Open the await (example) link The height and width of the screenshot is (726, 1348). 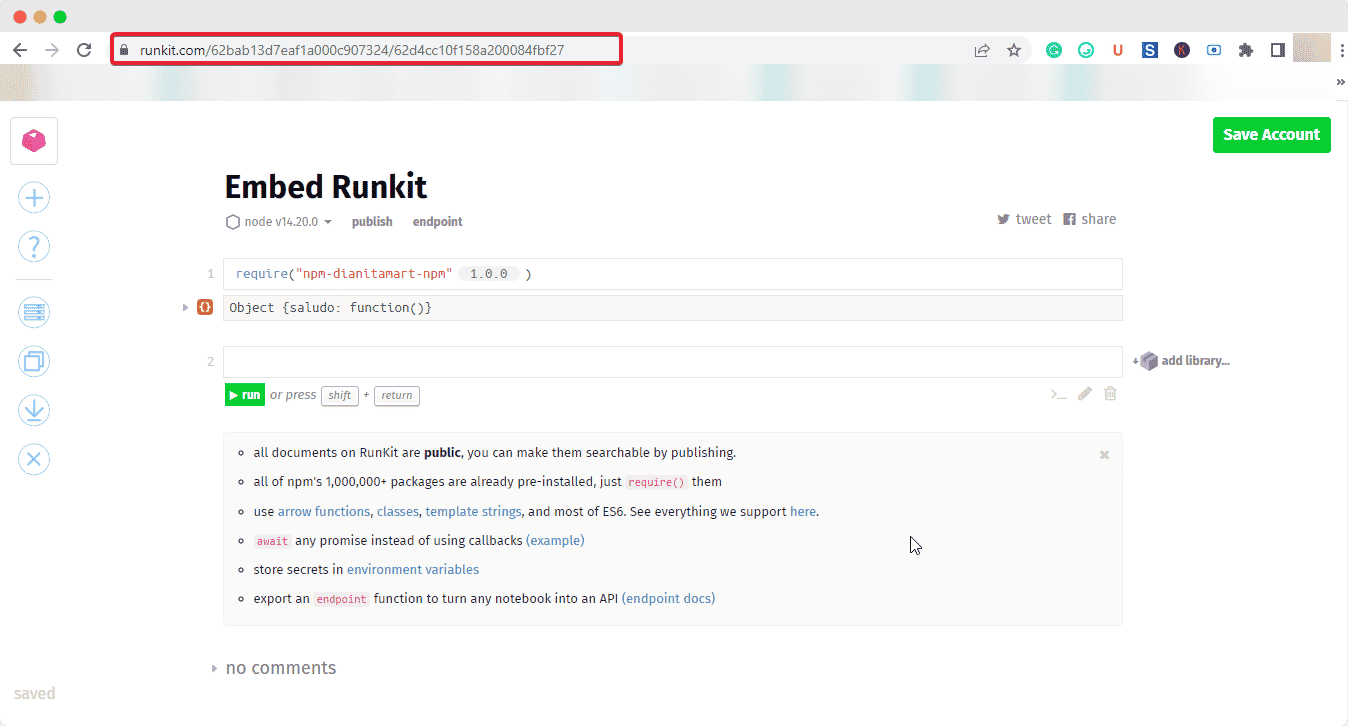555,540
